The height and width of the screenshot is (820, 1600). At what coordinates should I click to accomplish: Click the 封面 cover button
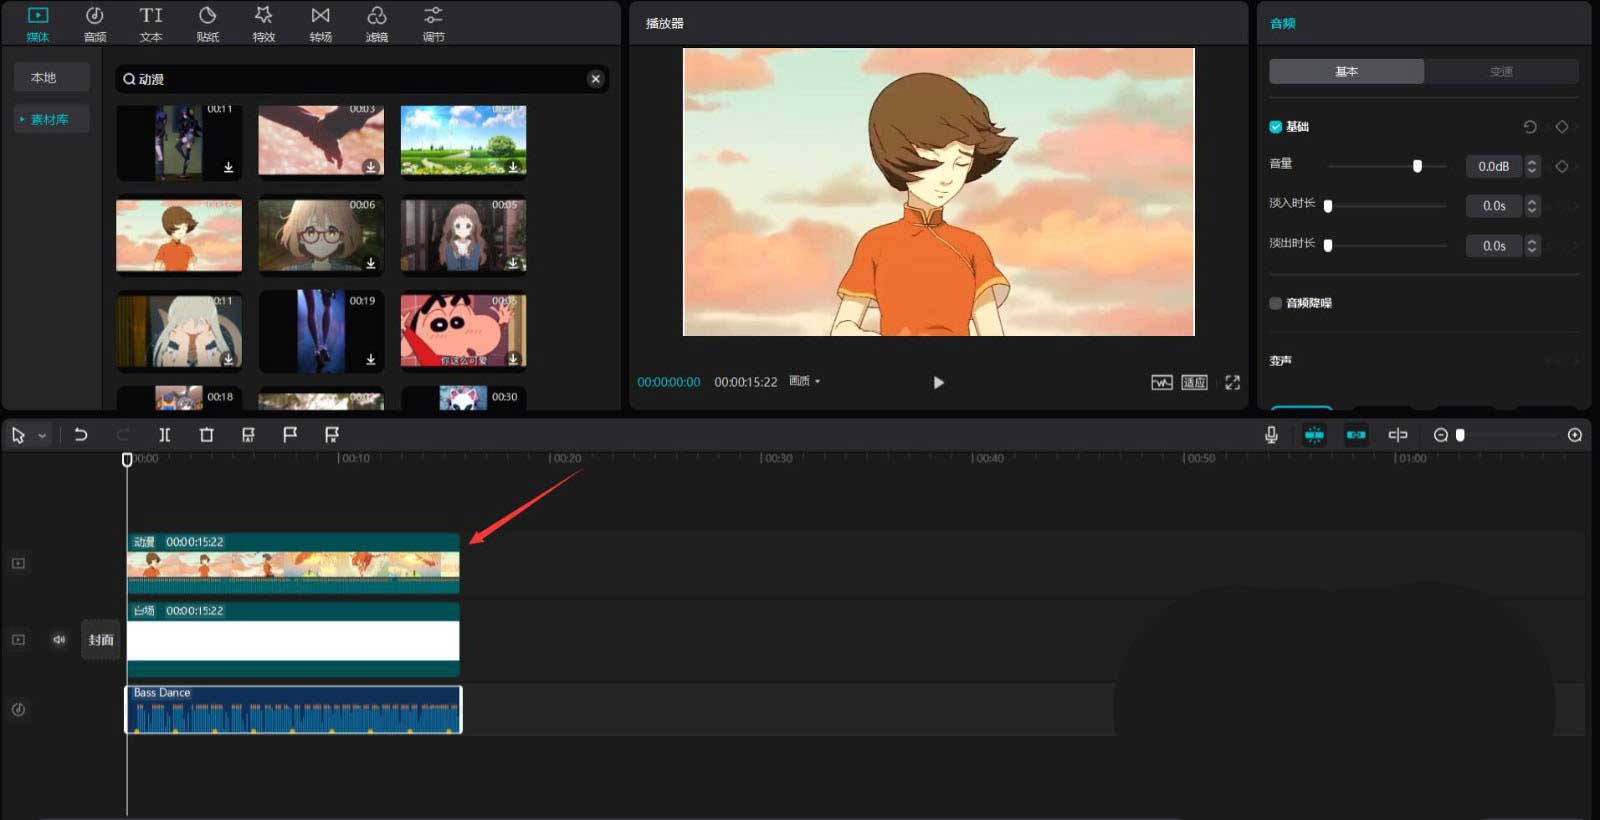[101, 640]
